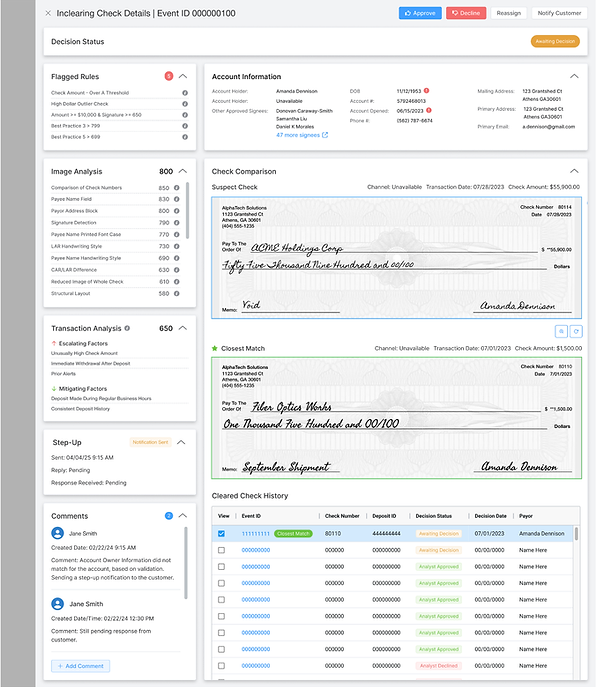Check the eighth Cleared Check History row

point(221,650)
